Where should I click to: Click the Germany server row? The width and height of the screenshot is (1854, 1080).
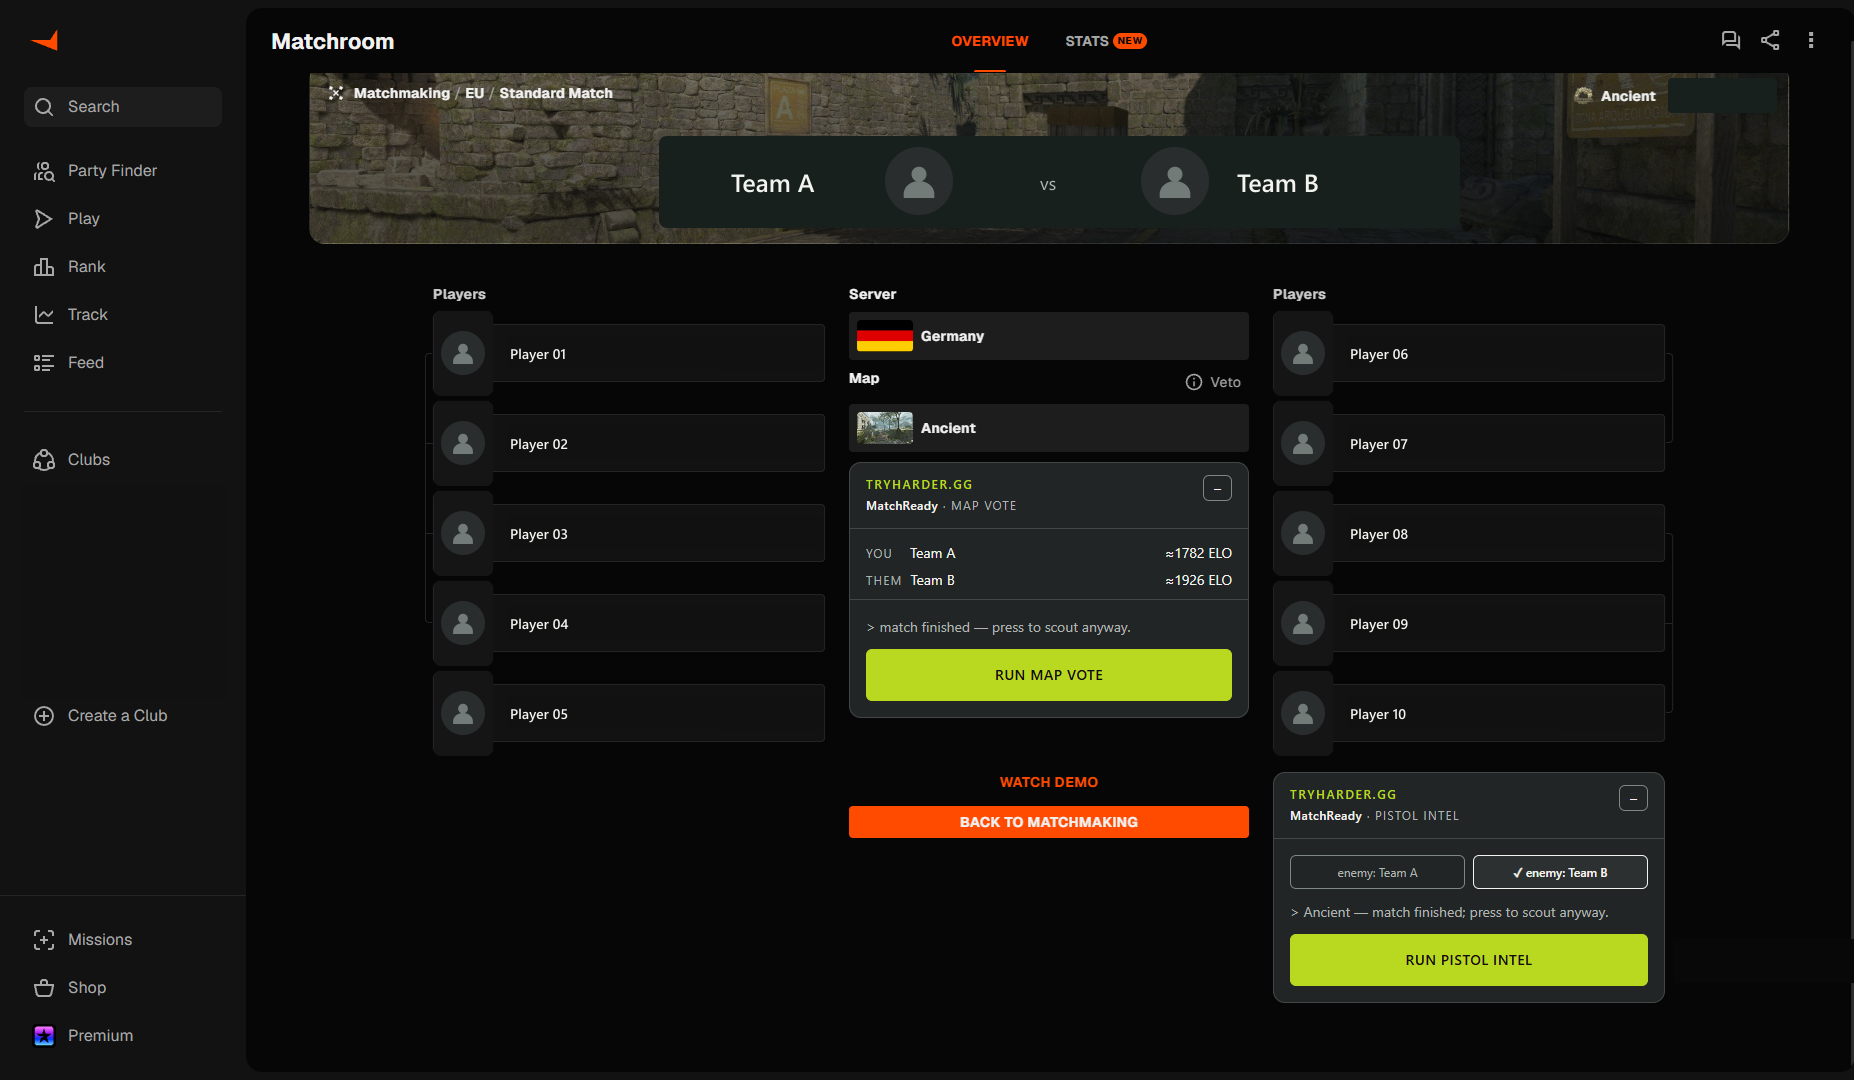(x=1049, y=336)
